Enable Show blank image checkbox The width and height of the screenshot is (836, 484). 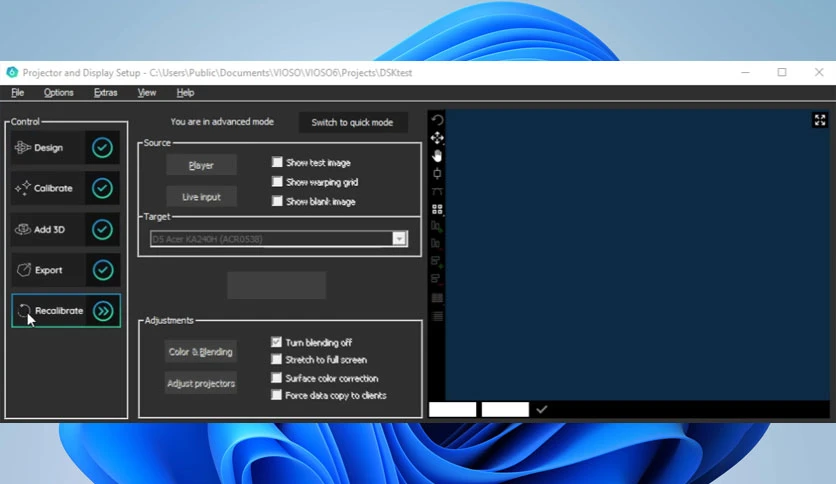coord(277,201)
